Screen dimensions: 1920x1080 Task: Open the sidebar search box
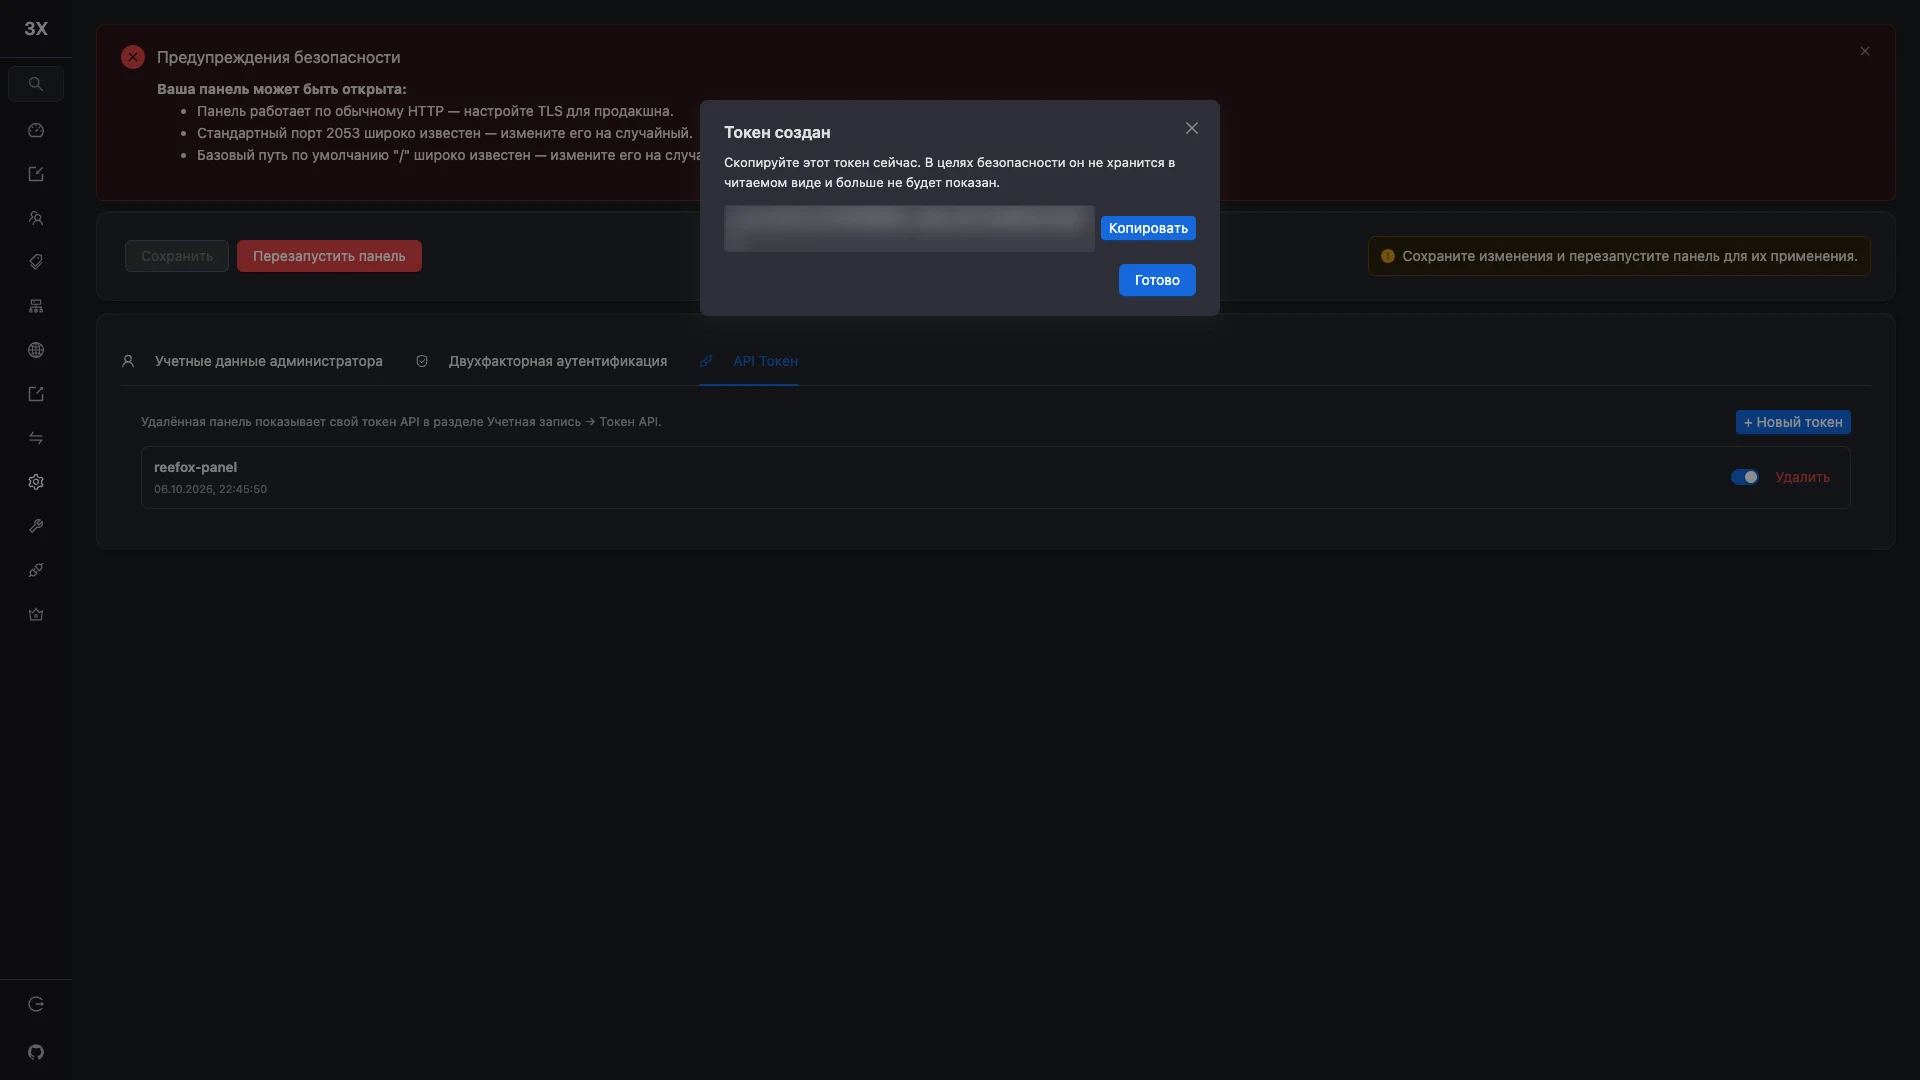[x=36, y=84]
